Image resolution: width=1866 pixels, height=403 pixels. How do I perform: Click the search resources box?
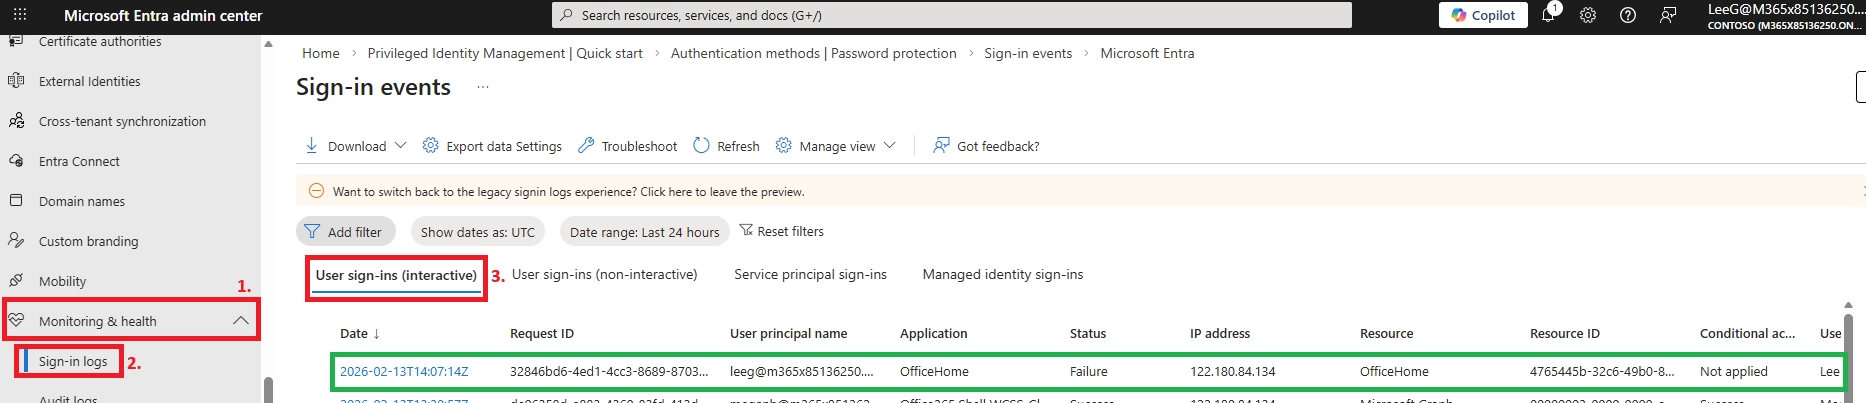coord(952,15)
